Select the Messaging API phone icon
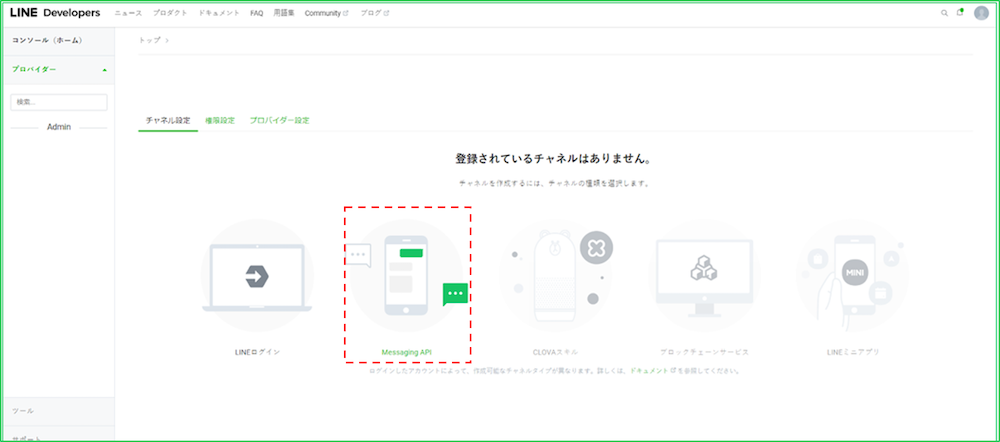 coord(408,276)
